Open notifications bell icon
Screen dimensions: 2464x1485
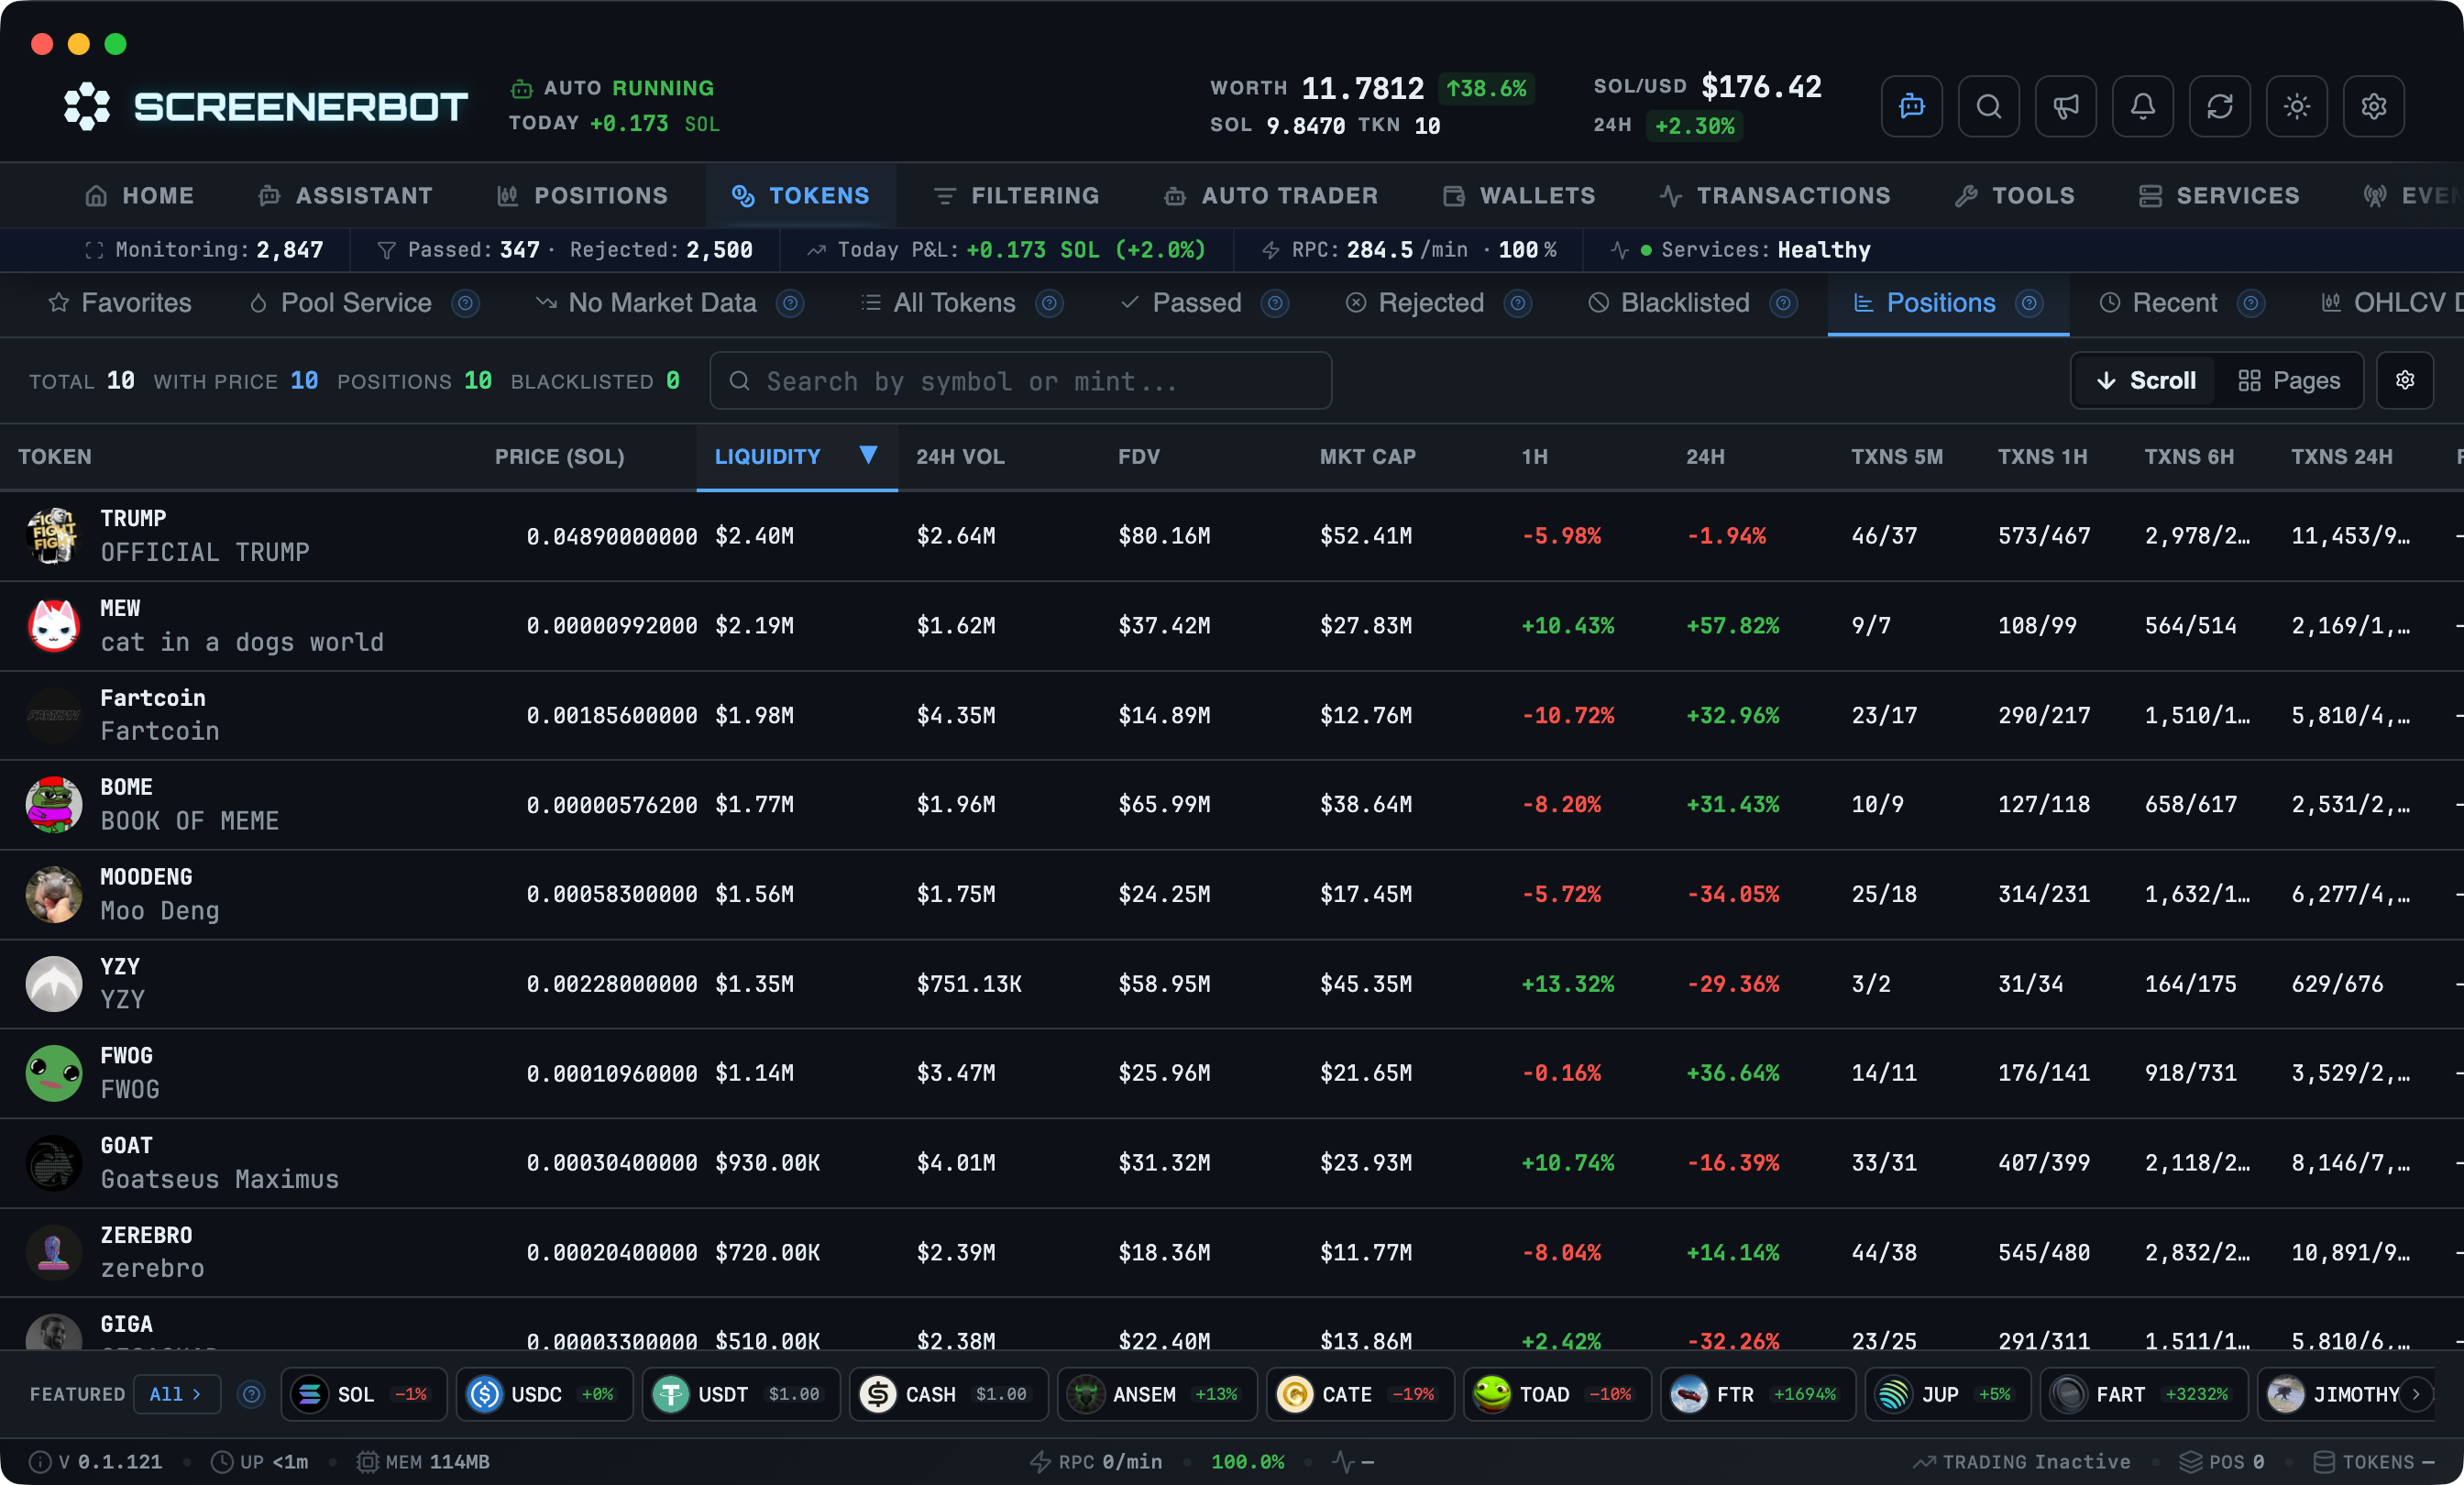point(2142,106)
